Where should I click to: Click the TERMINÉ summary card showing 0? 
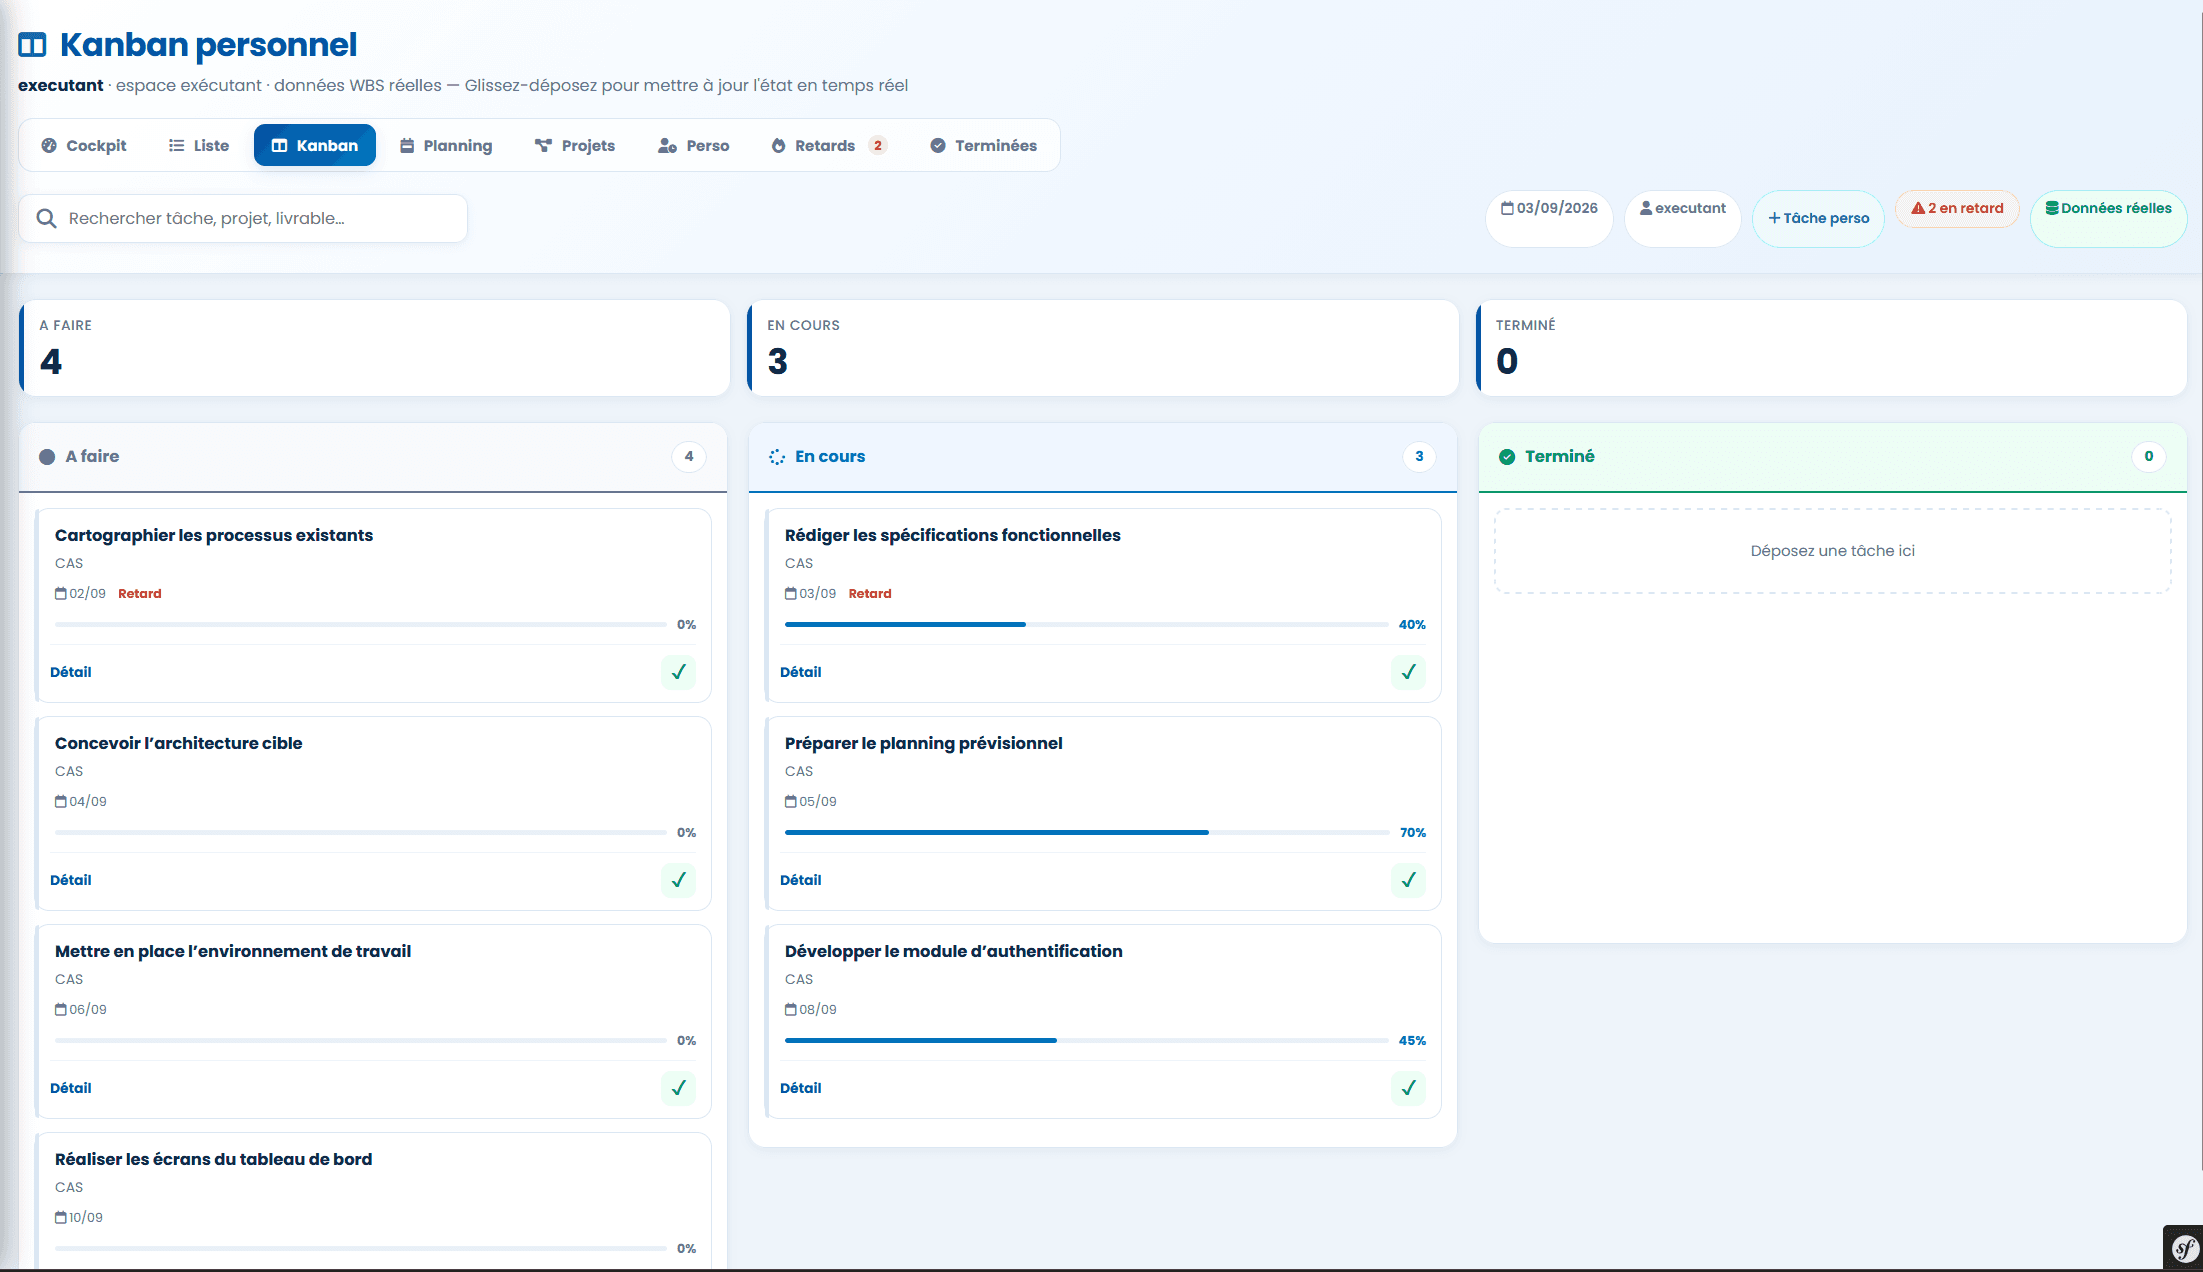click(1831, 348)
